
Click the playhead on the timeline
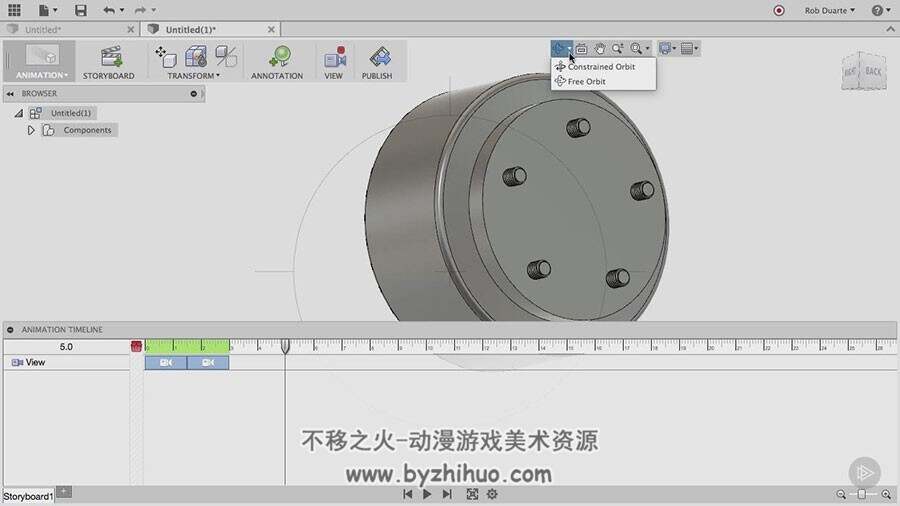285,346
